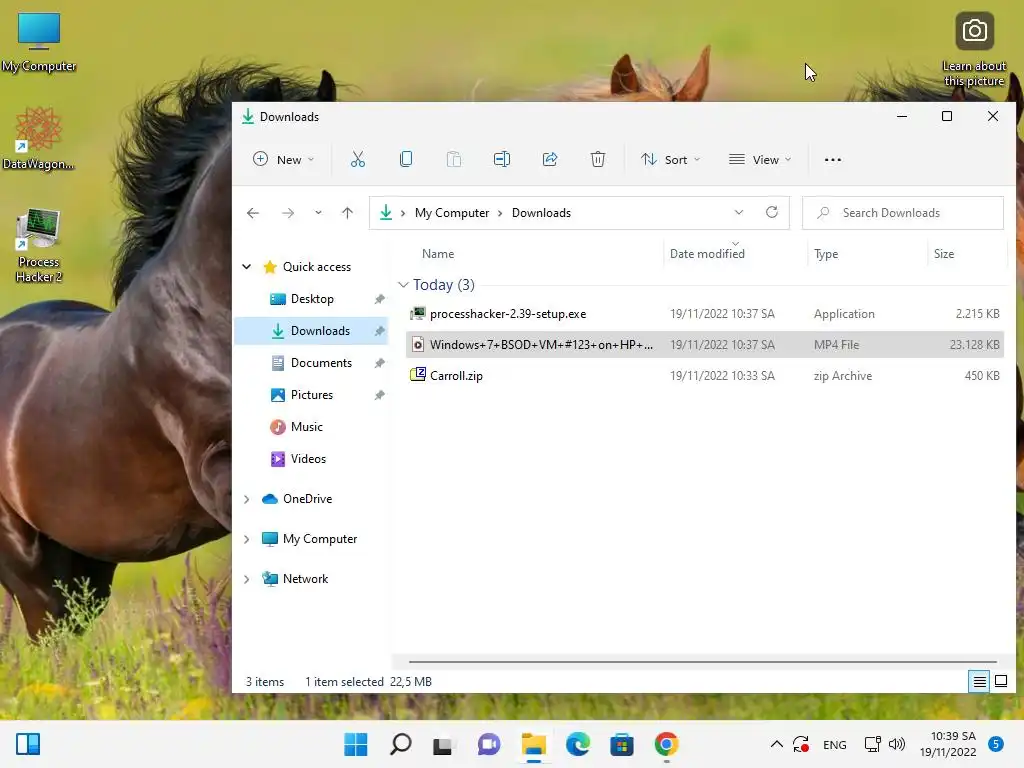Open notification badge showing 5

click(996, 744)
